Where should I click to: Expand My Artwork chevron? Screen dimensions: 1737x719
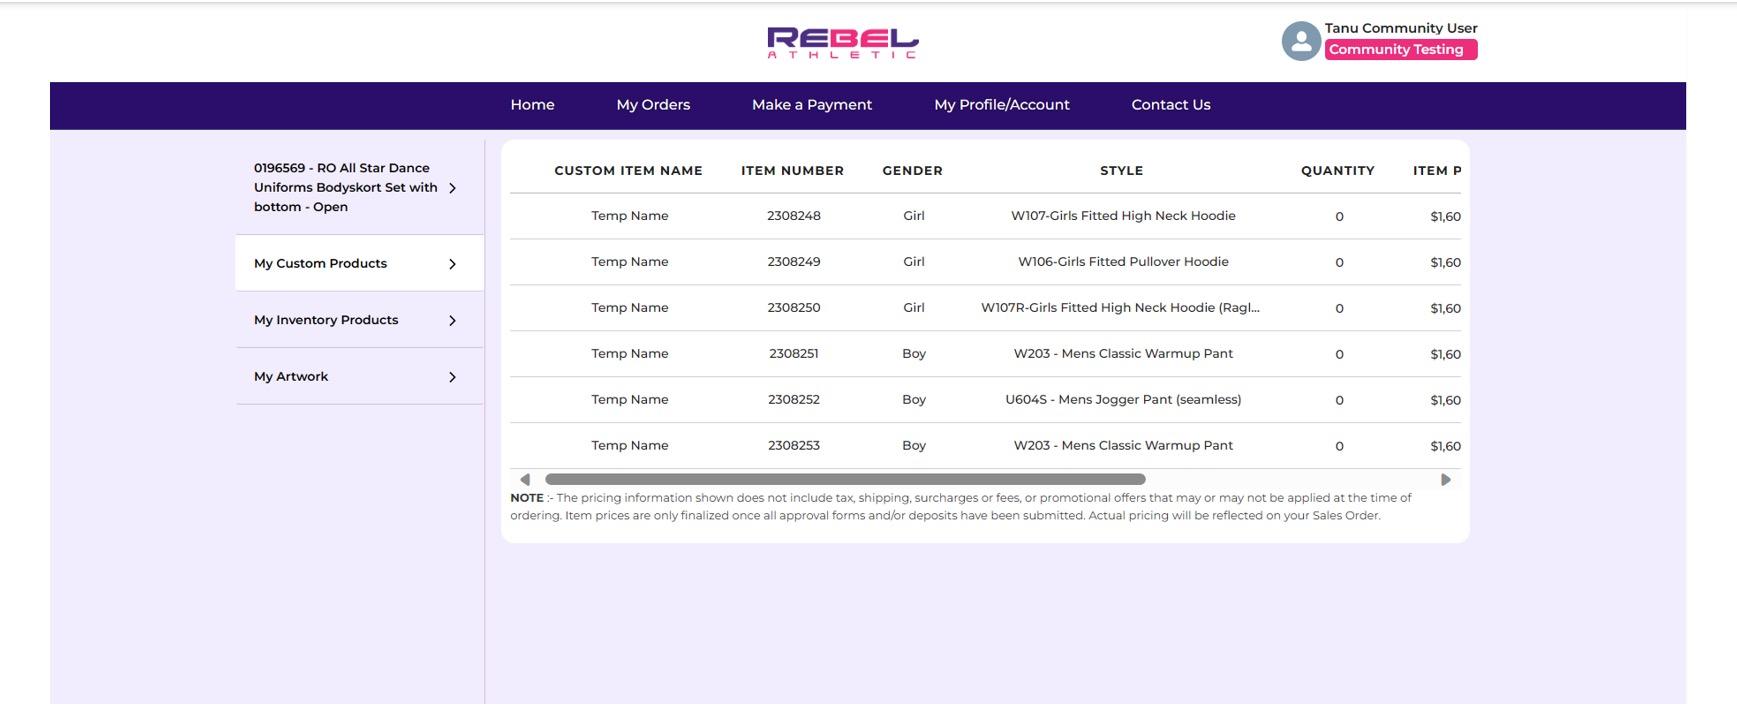click(452, 377)
